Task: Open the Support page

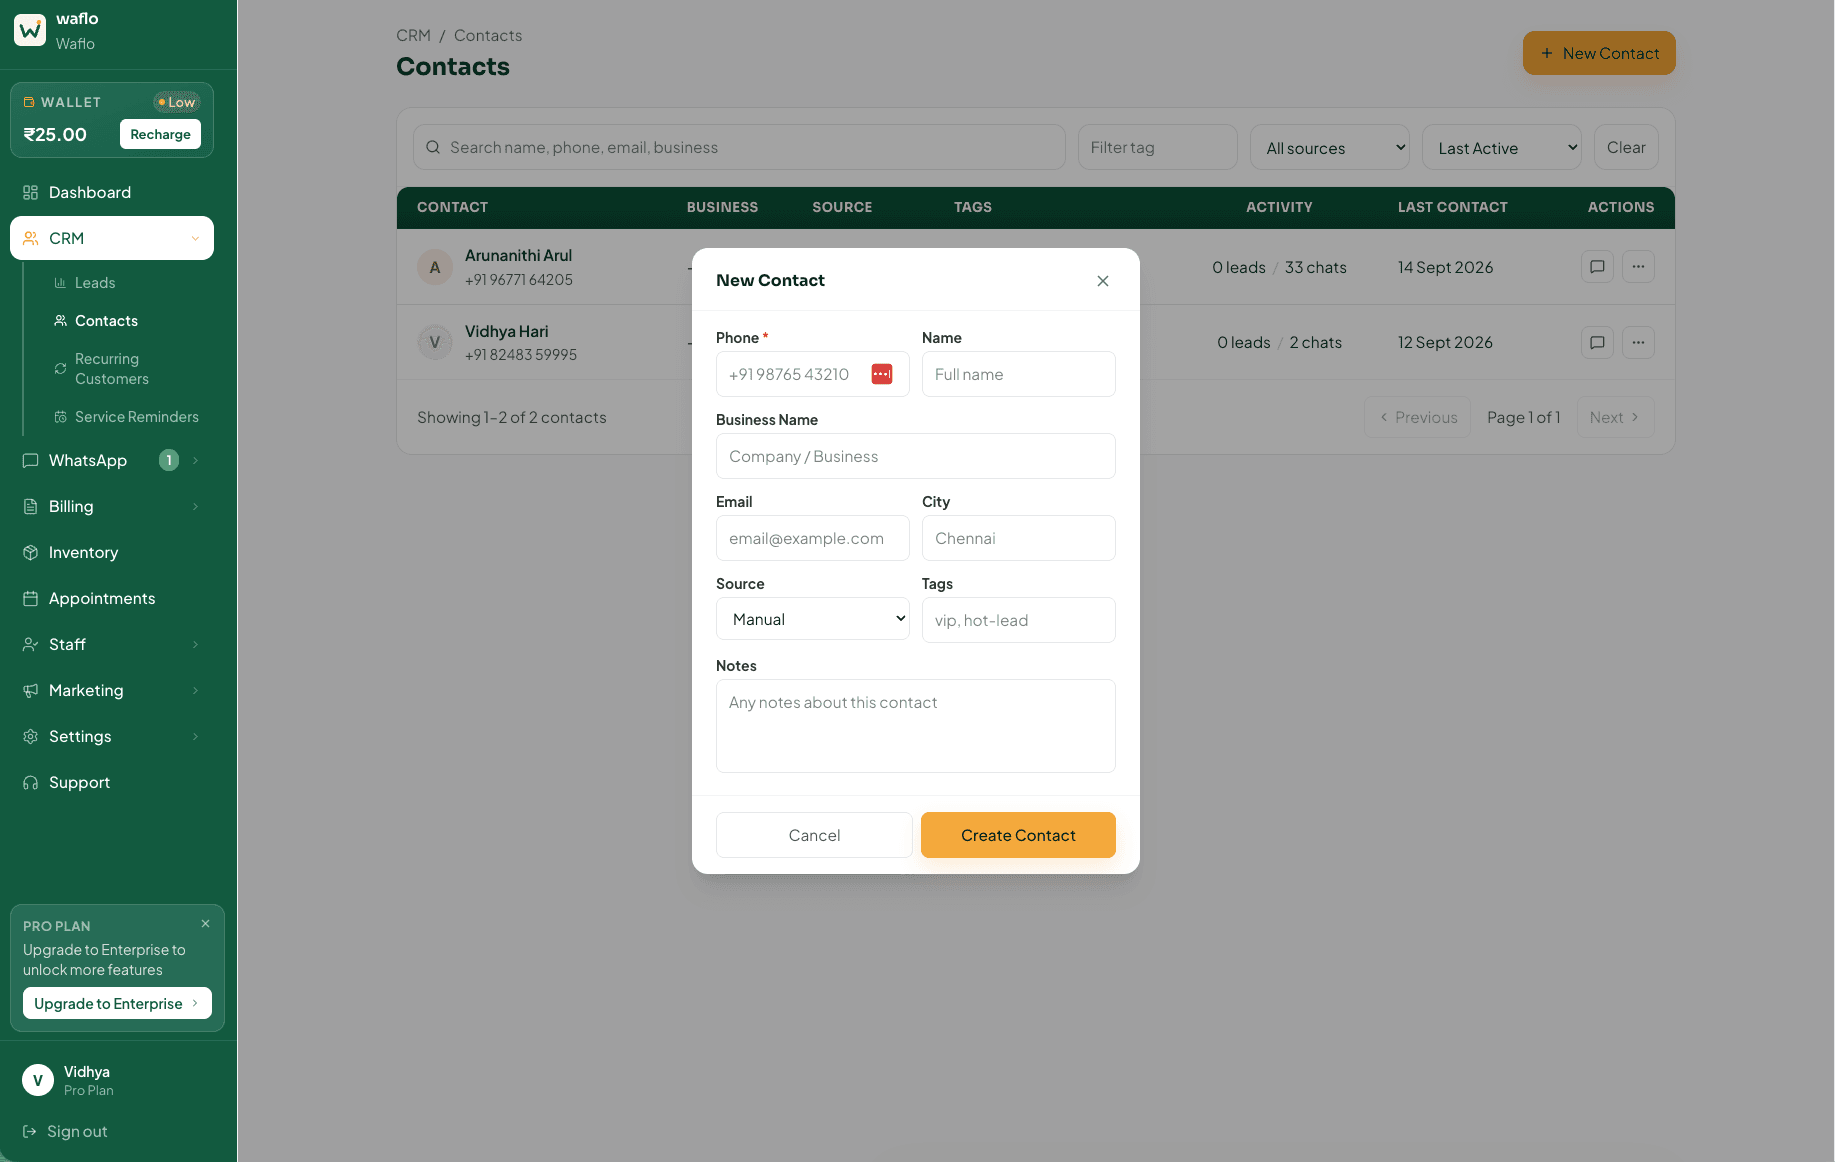Action: click(112, 782)
